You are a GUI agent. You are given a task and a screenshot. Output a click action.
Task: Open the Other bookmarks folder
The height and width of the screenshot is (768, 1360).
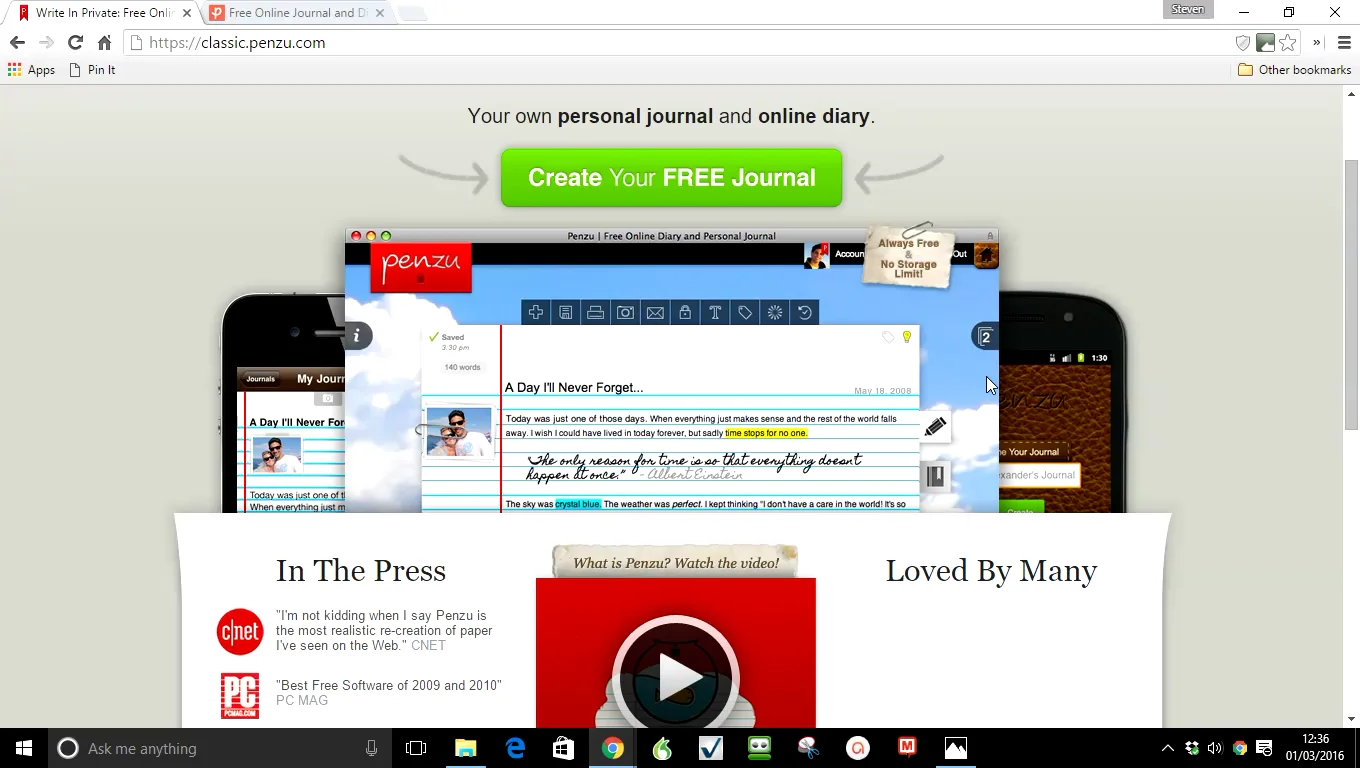(x=1294, y=70)
